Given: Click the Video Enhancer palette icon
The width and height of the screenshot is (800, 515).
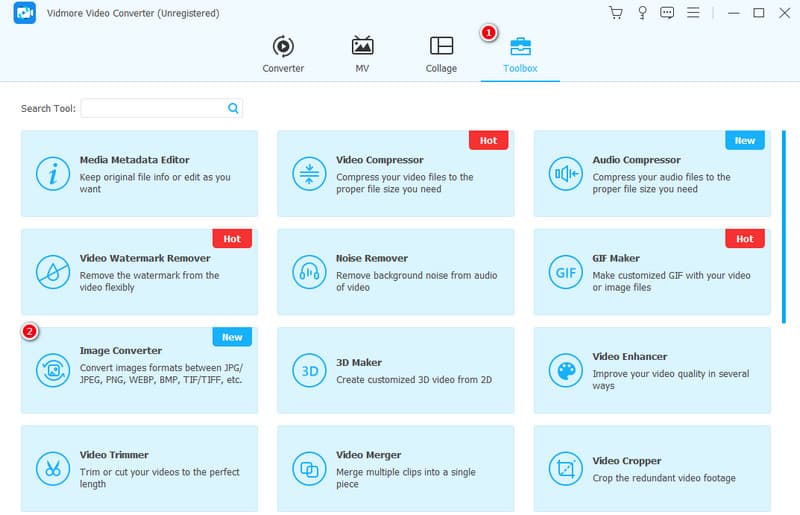Looking at the screenshot, I should pos(563,370).
